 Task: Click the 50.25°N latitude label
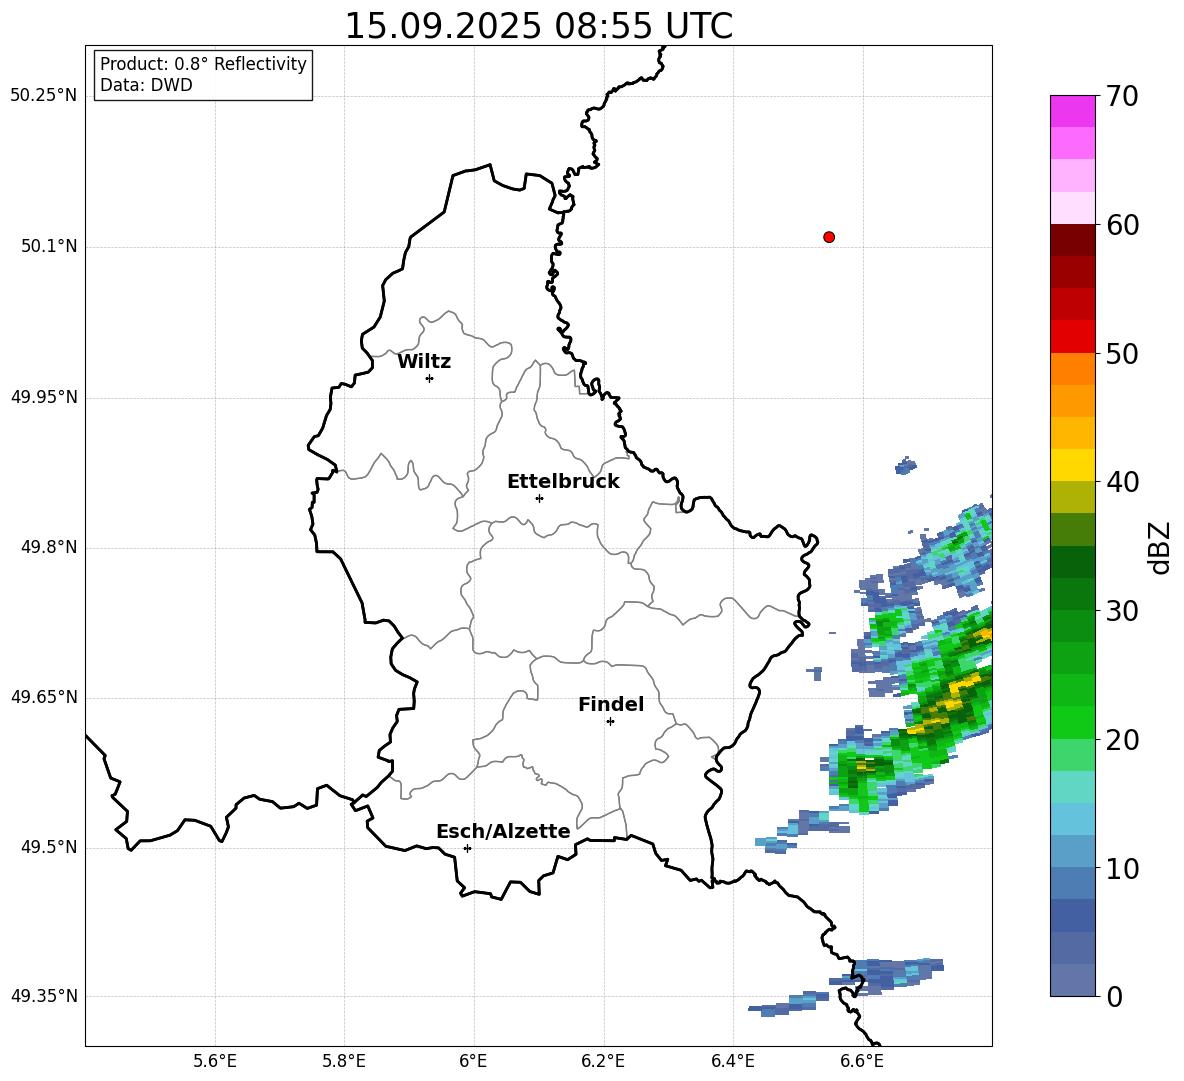(44, 96)
